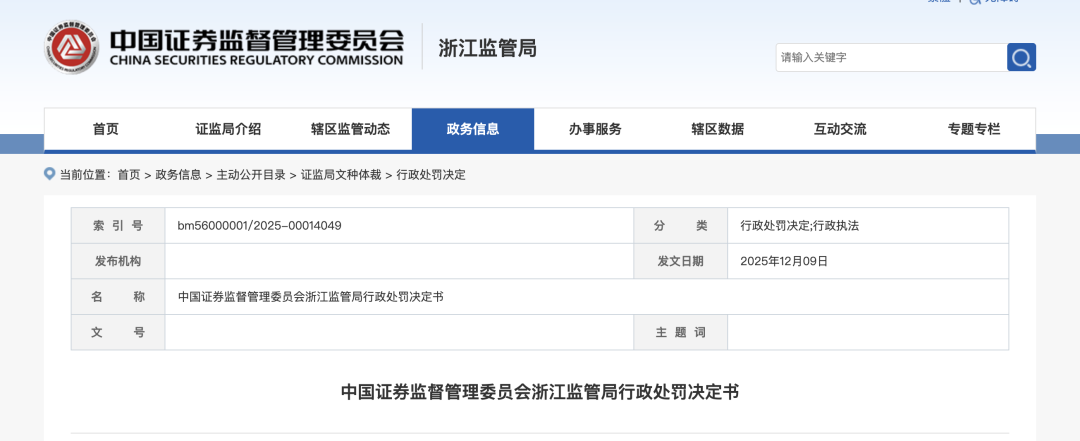Open the 专题专栏 navigation tab
The image size is (1080, 441).
pos(973,129)
